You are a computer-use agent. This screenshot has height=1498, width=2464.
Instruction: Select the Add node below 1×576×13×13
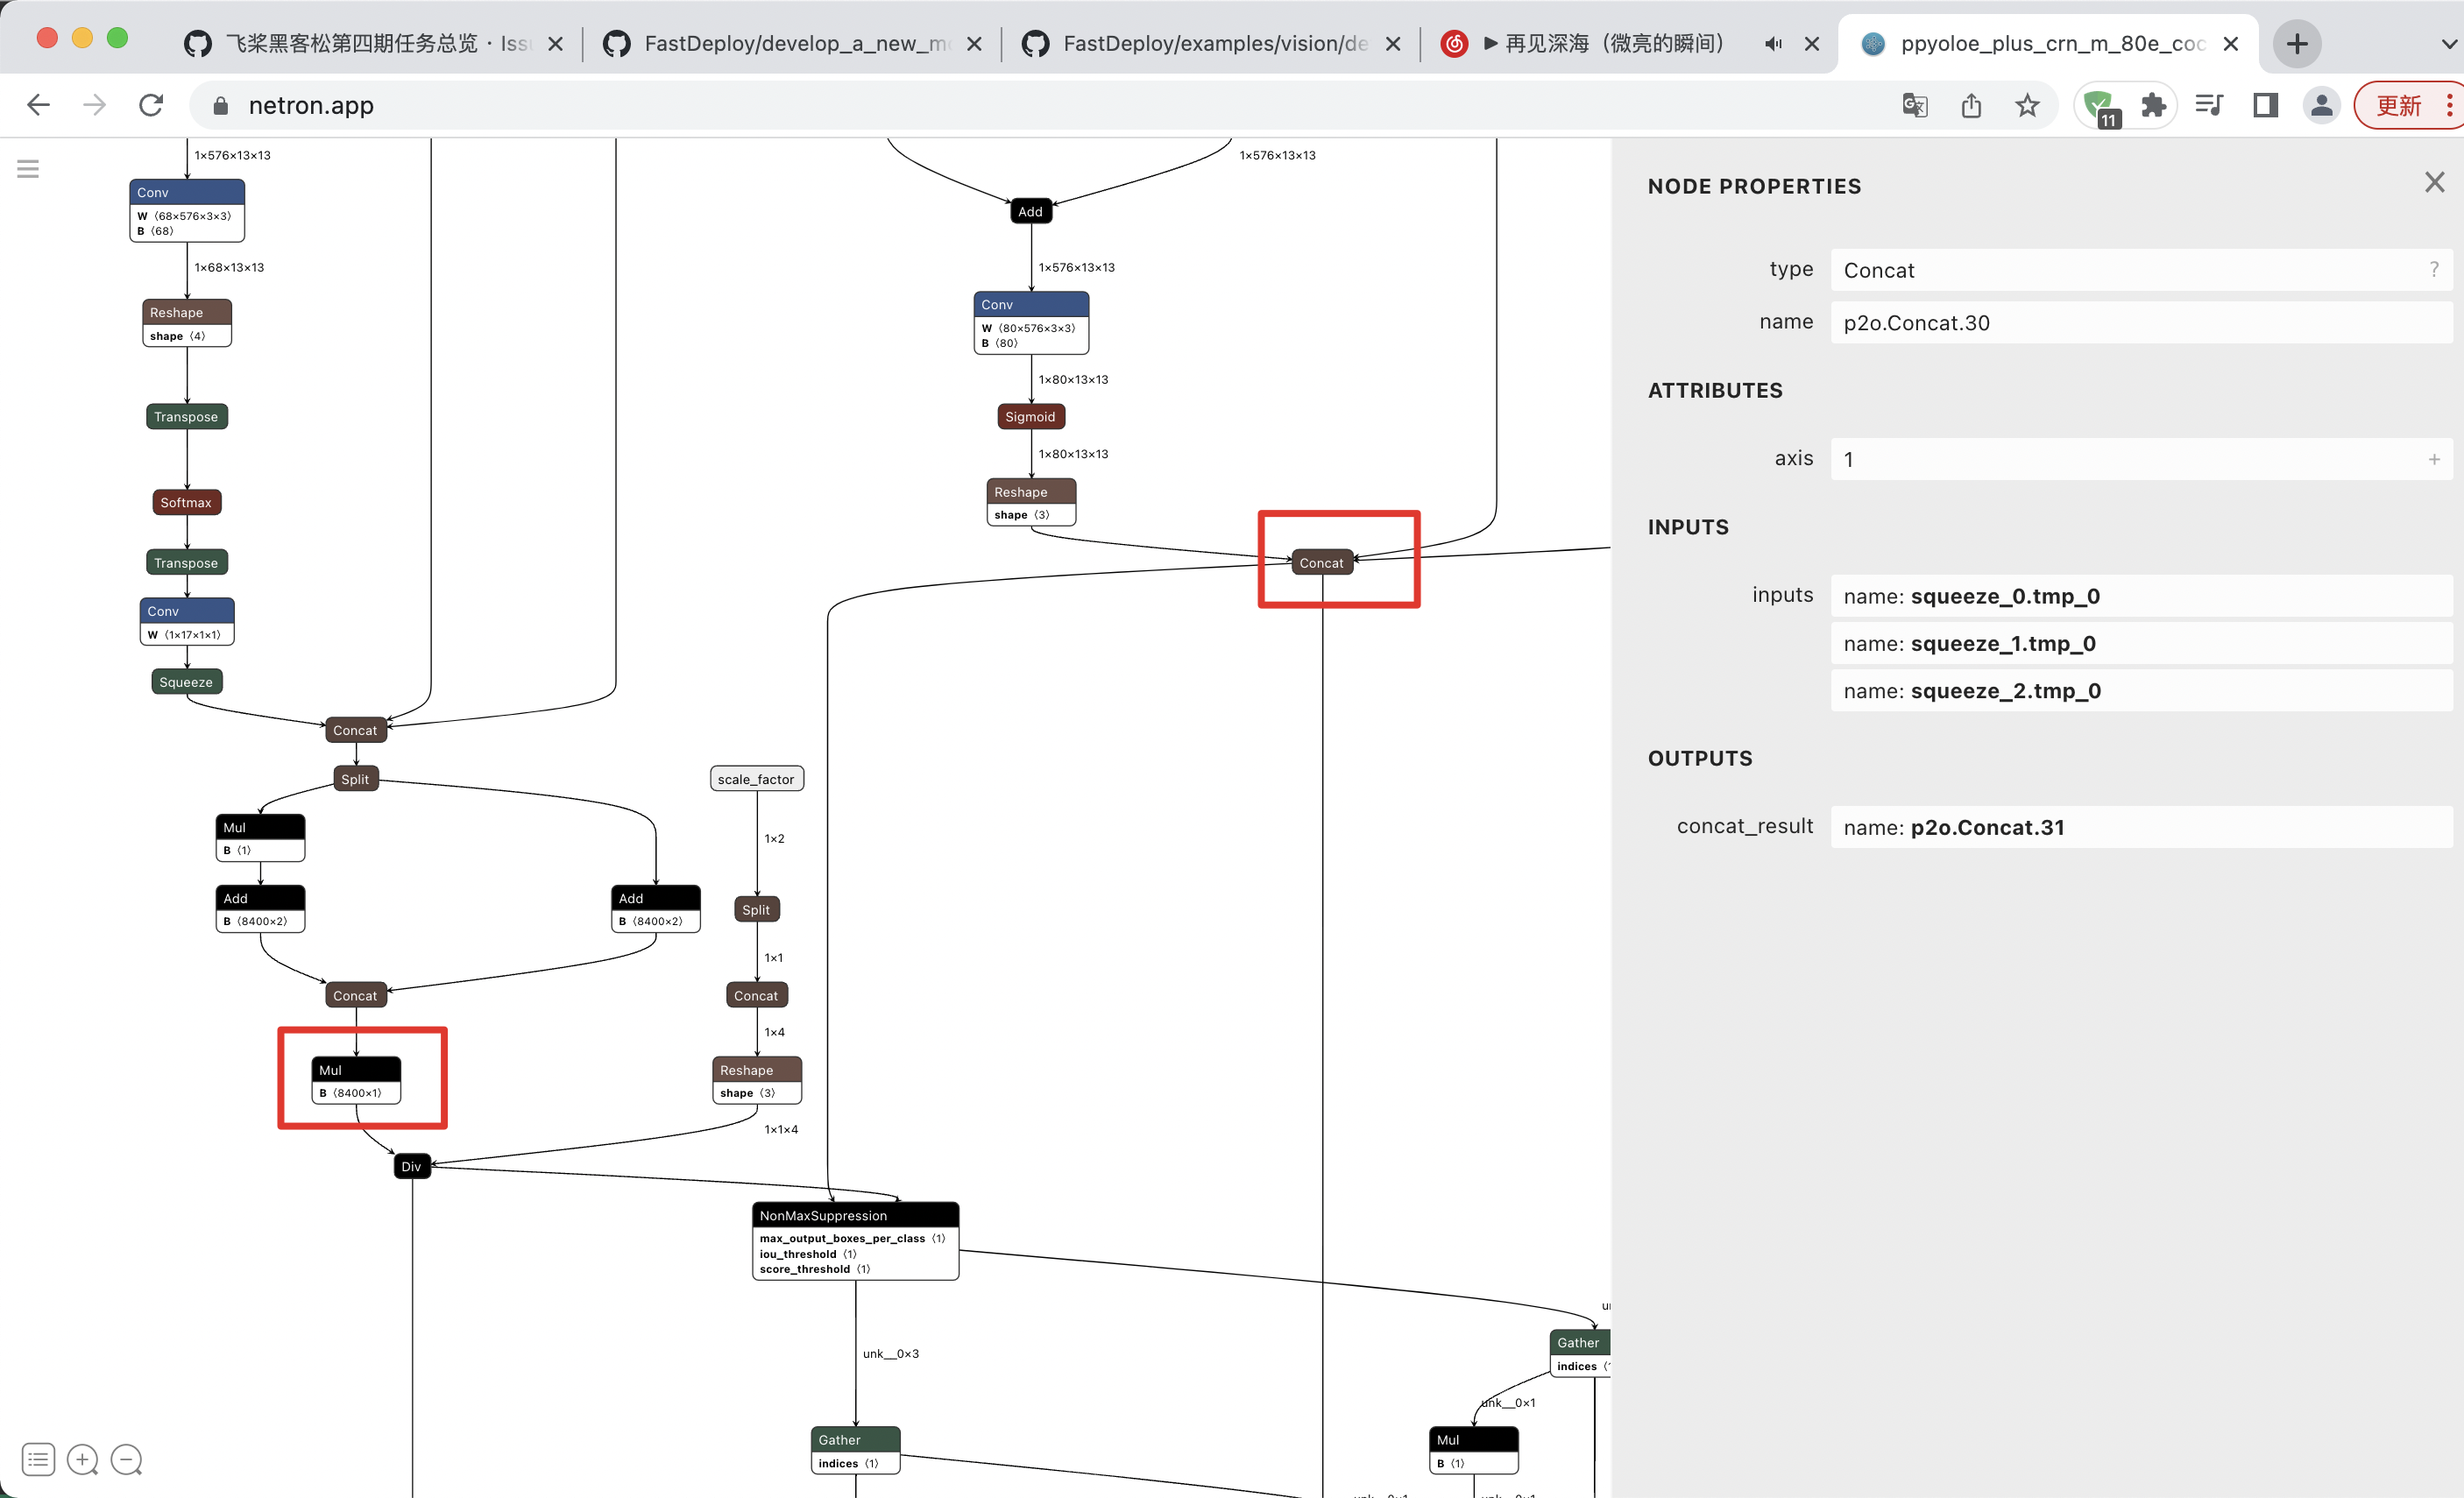(1030, 211)
